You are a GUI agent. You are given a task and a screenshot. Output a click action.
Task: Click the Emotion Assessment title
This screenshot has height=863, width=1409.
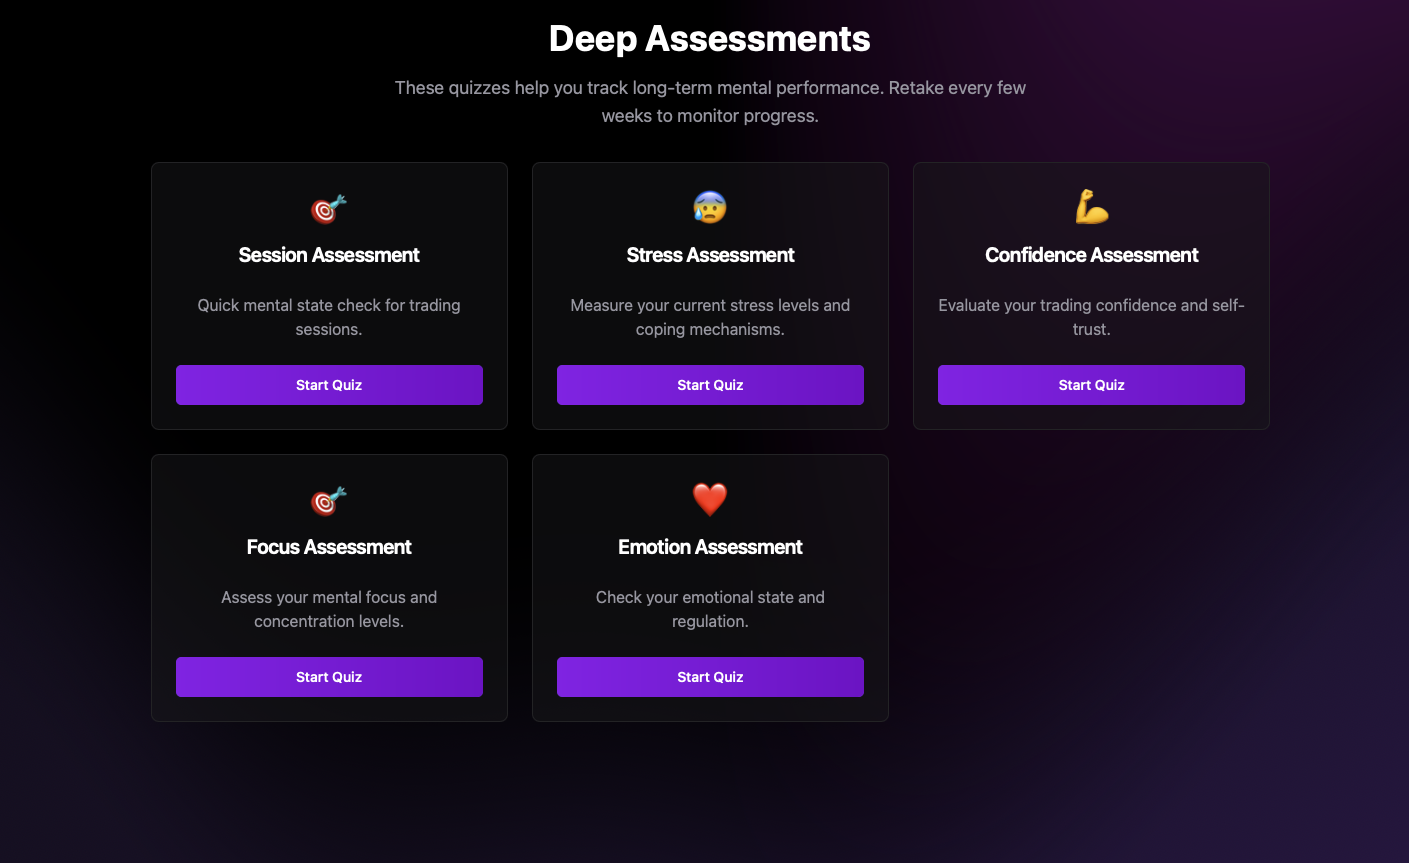[x=710, y=547]
